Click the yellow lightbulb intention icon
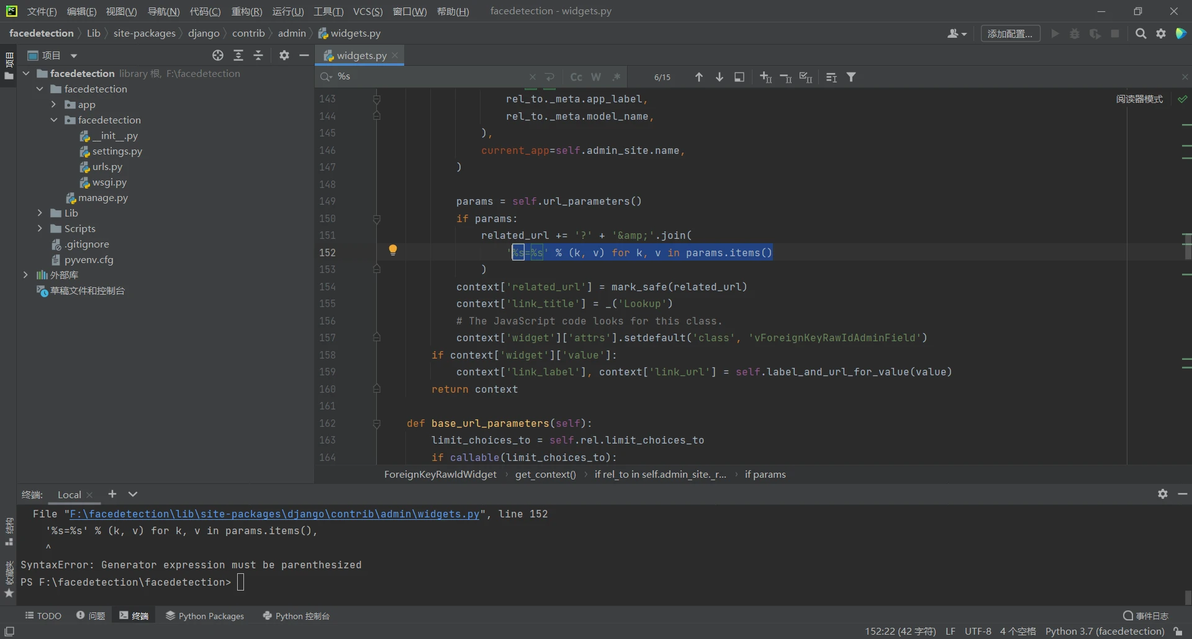This screenshot has height=639, width=1192. 393,250
